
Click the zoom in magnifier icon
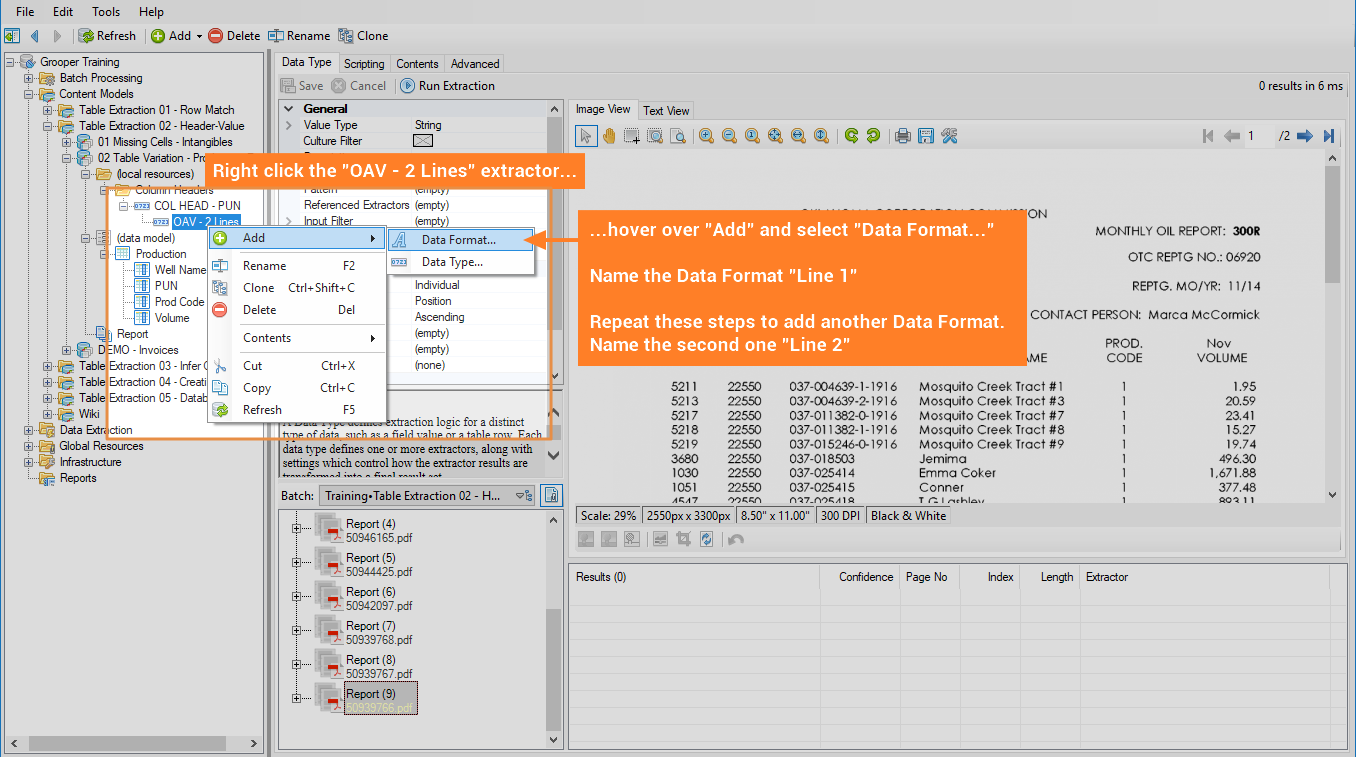point(706,136)
